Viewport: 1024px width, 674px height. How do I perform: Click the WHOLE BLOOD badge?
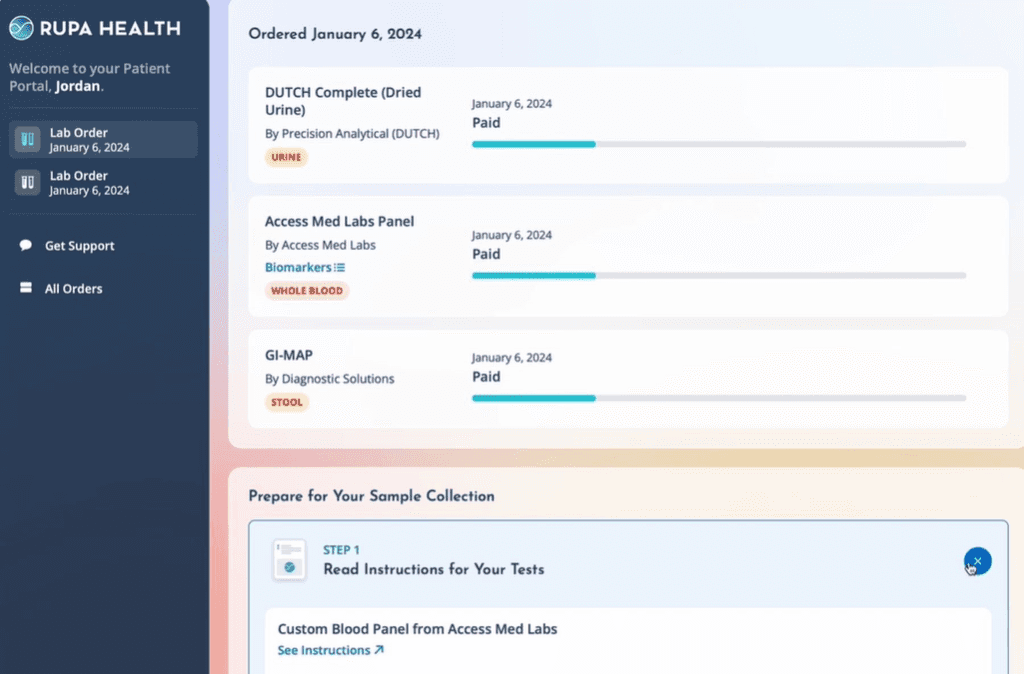click(307, 290)
